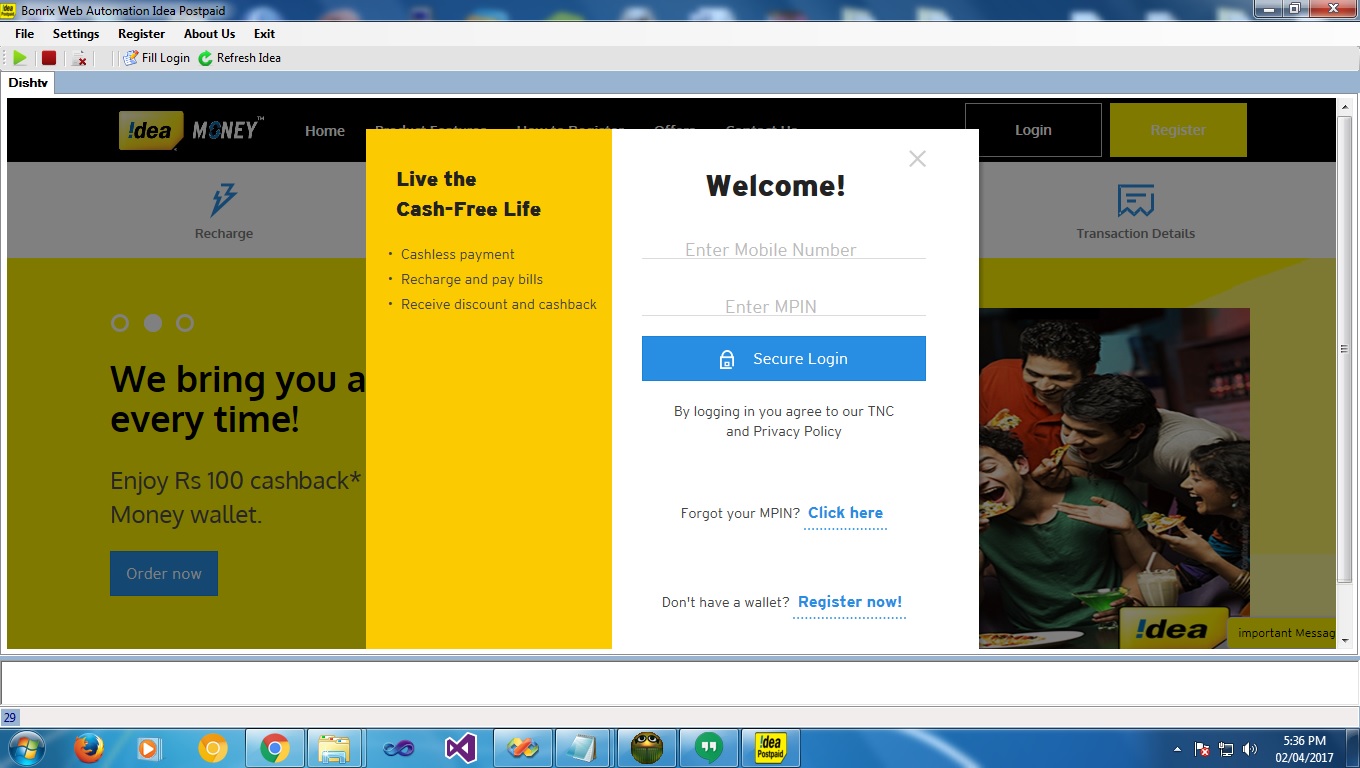Screen dimensions: 1360x768
Task: Open the File menu
Action: (24, 34)
